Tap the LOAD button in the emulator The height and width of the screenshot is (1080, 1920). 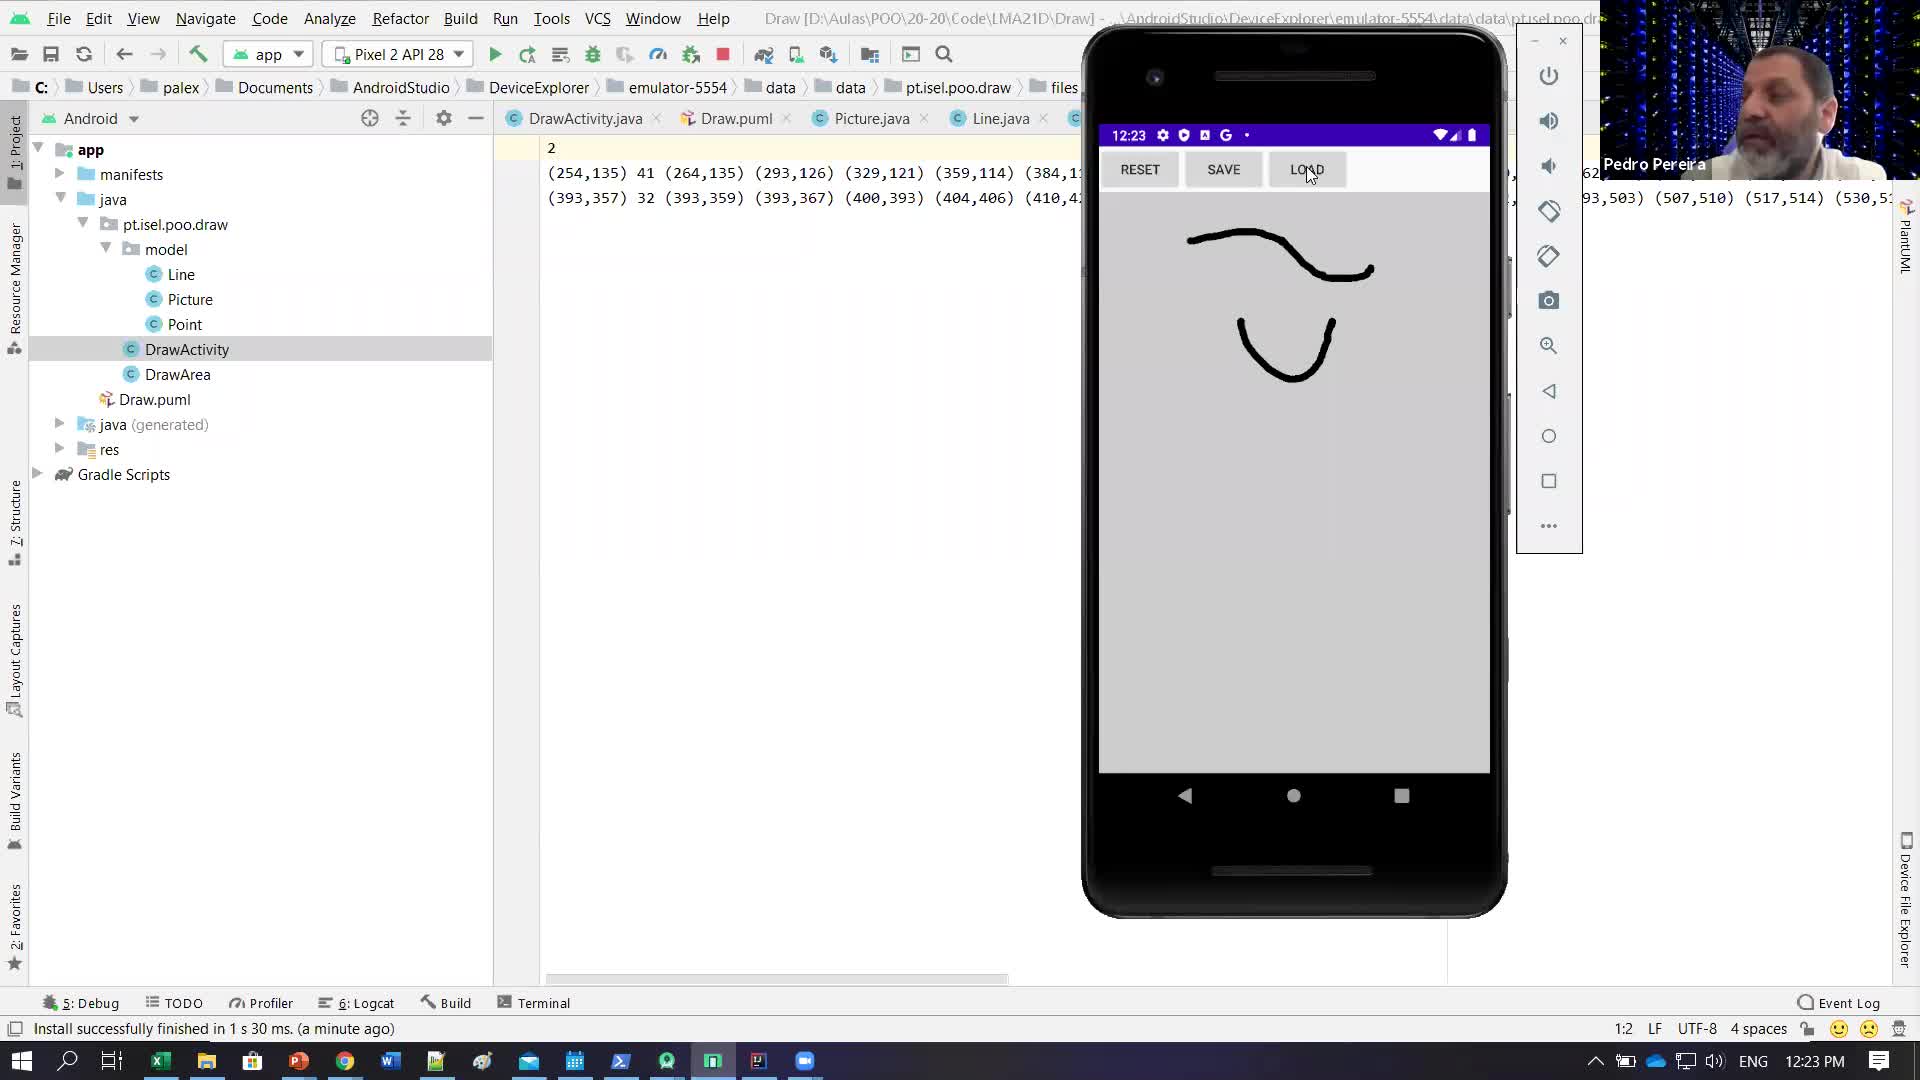pos(1307,170)
